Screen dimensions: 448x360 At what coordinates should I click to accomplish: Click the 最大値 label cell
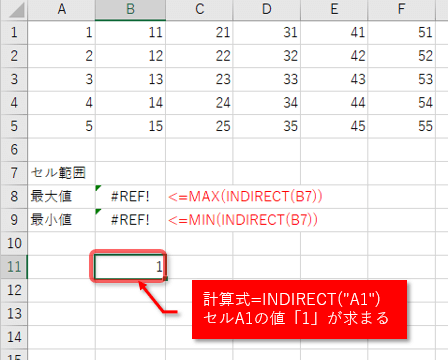coord(61,196)
